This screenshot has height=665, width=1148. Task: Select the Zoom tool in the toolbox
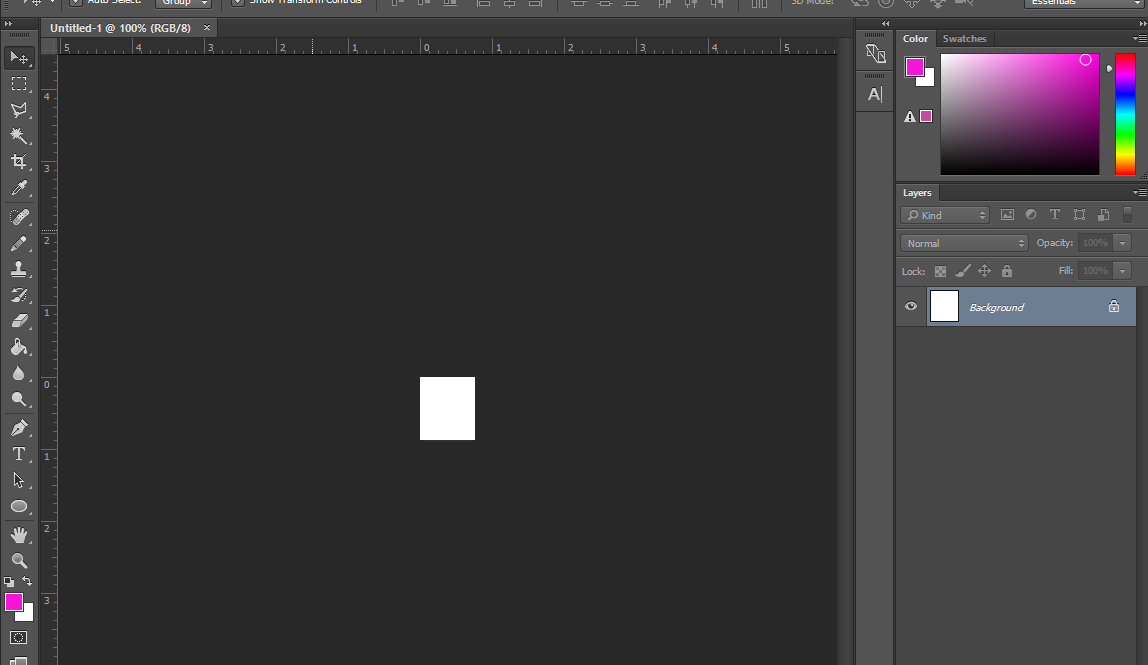pos(19,561)
